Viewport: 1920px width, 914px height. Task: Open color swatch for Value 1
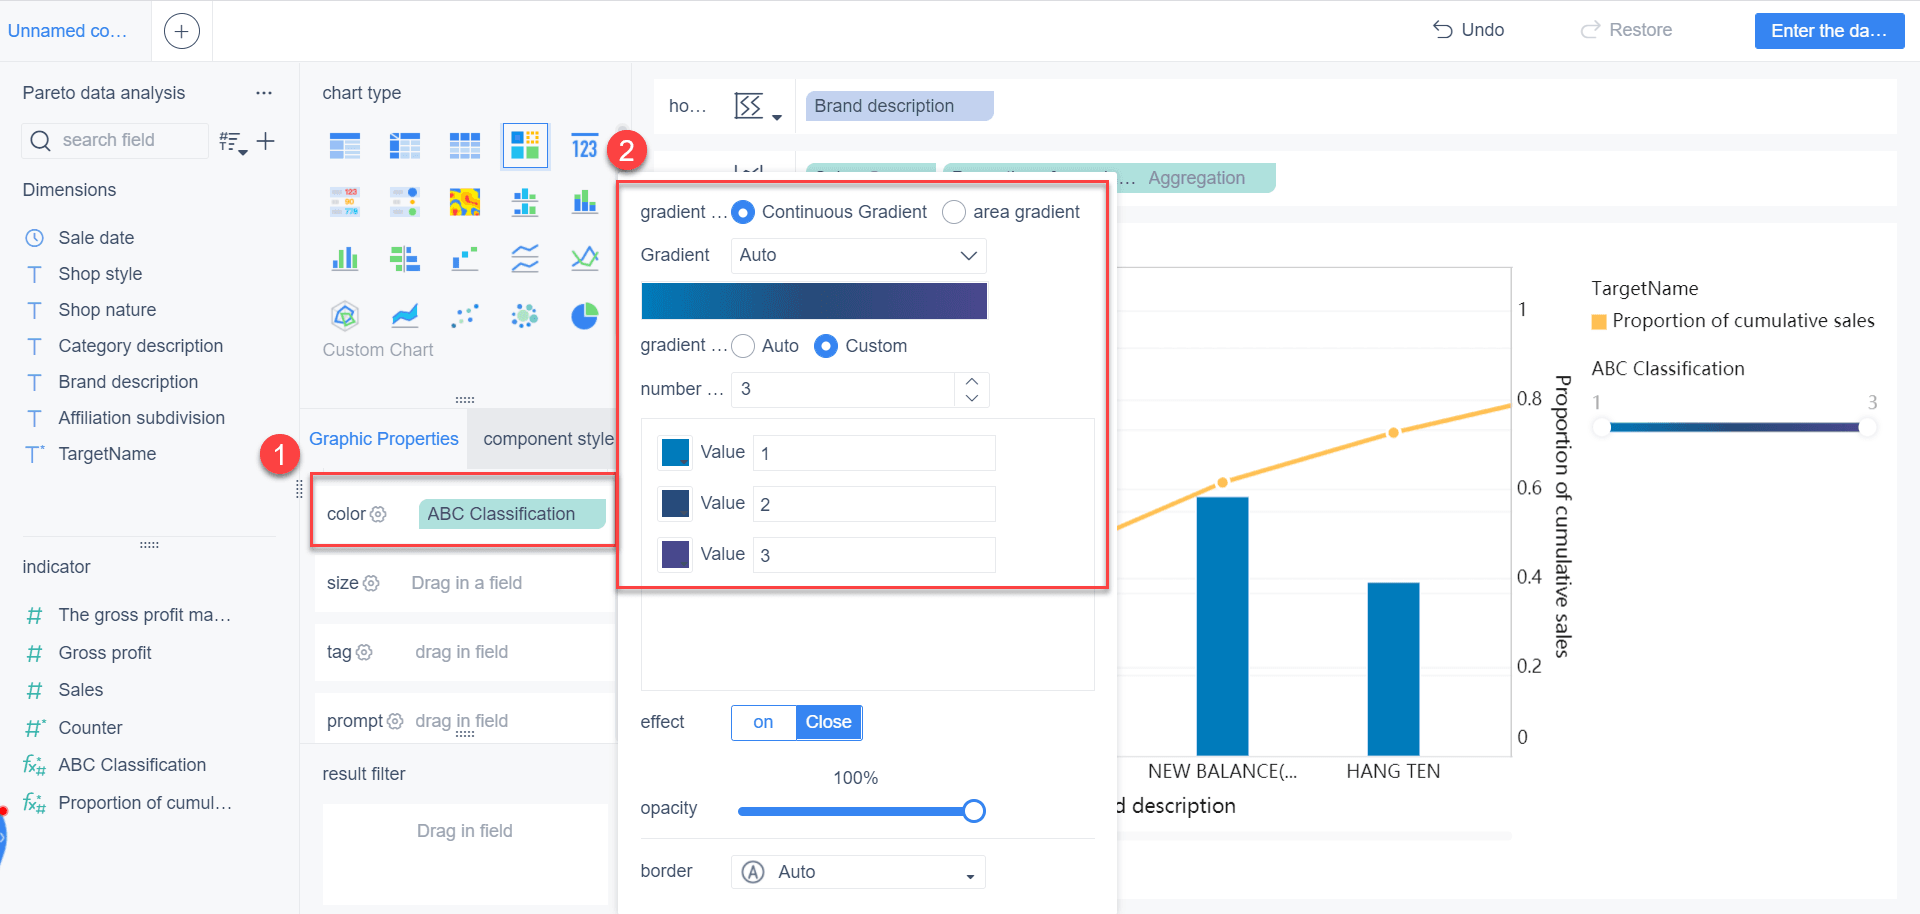(x=675, y=452)
